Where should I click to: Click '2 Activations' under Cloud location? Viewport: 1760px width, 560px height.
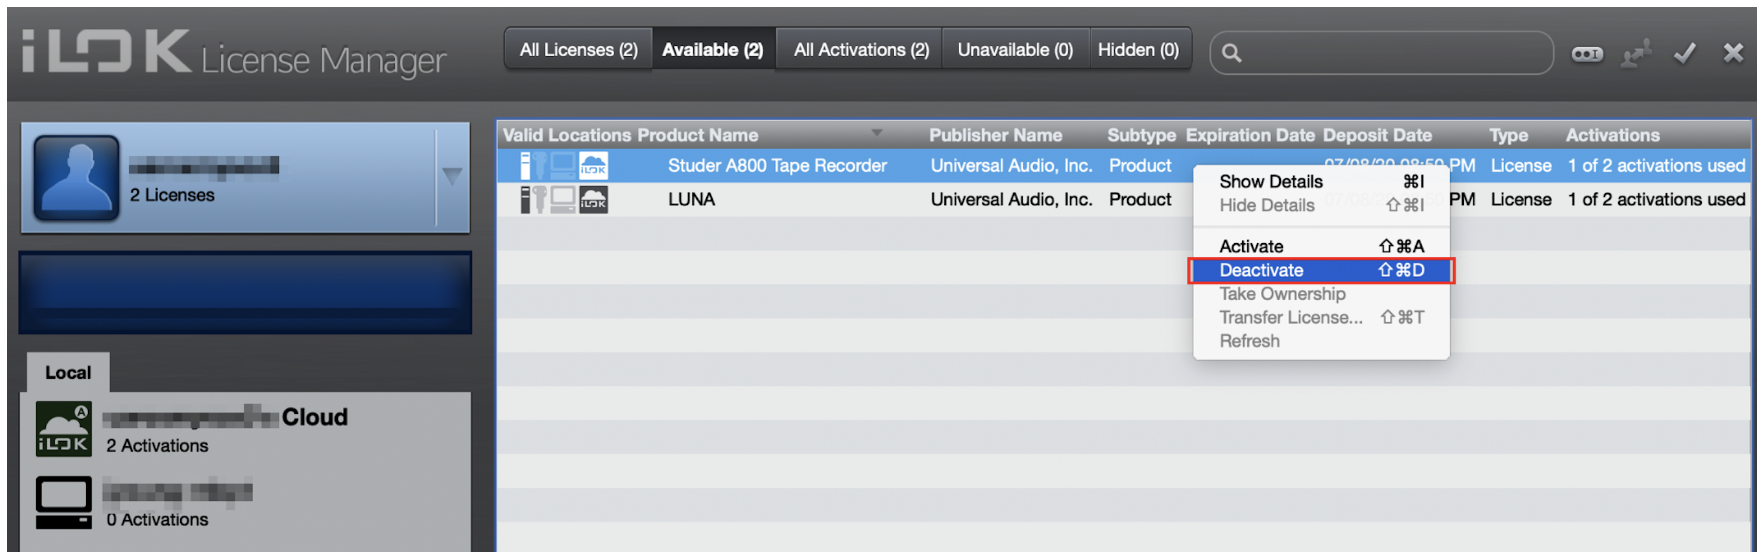point(157,446)
